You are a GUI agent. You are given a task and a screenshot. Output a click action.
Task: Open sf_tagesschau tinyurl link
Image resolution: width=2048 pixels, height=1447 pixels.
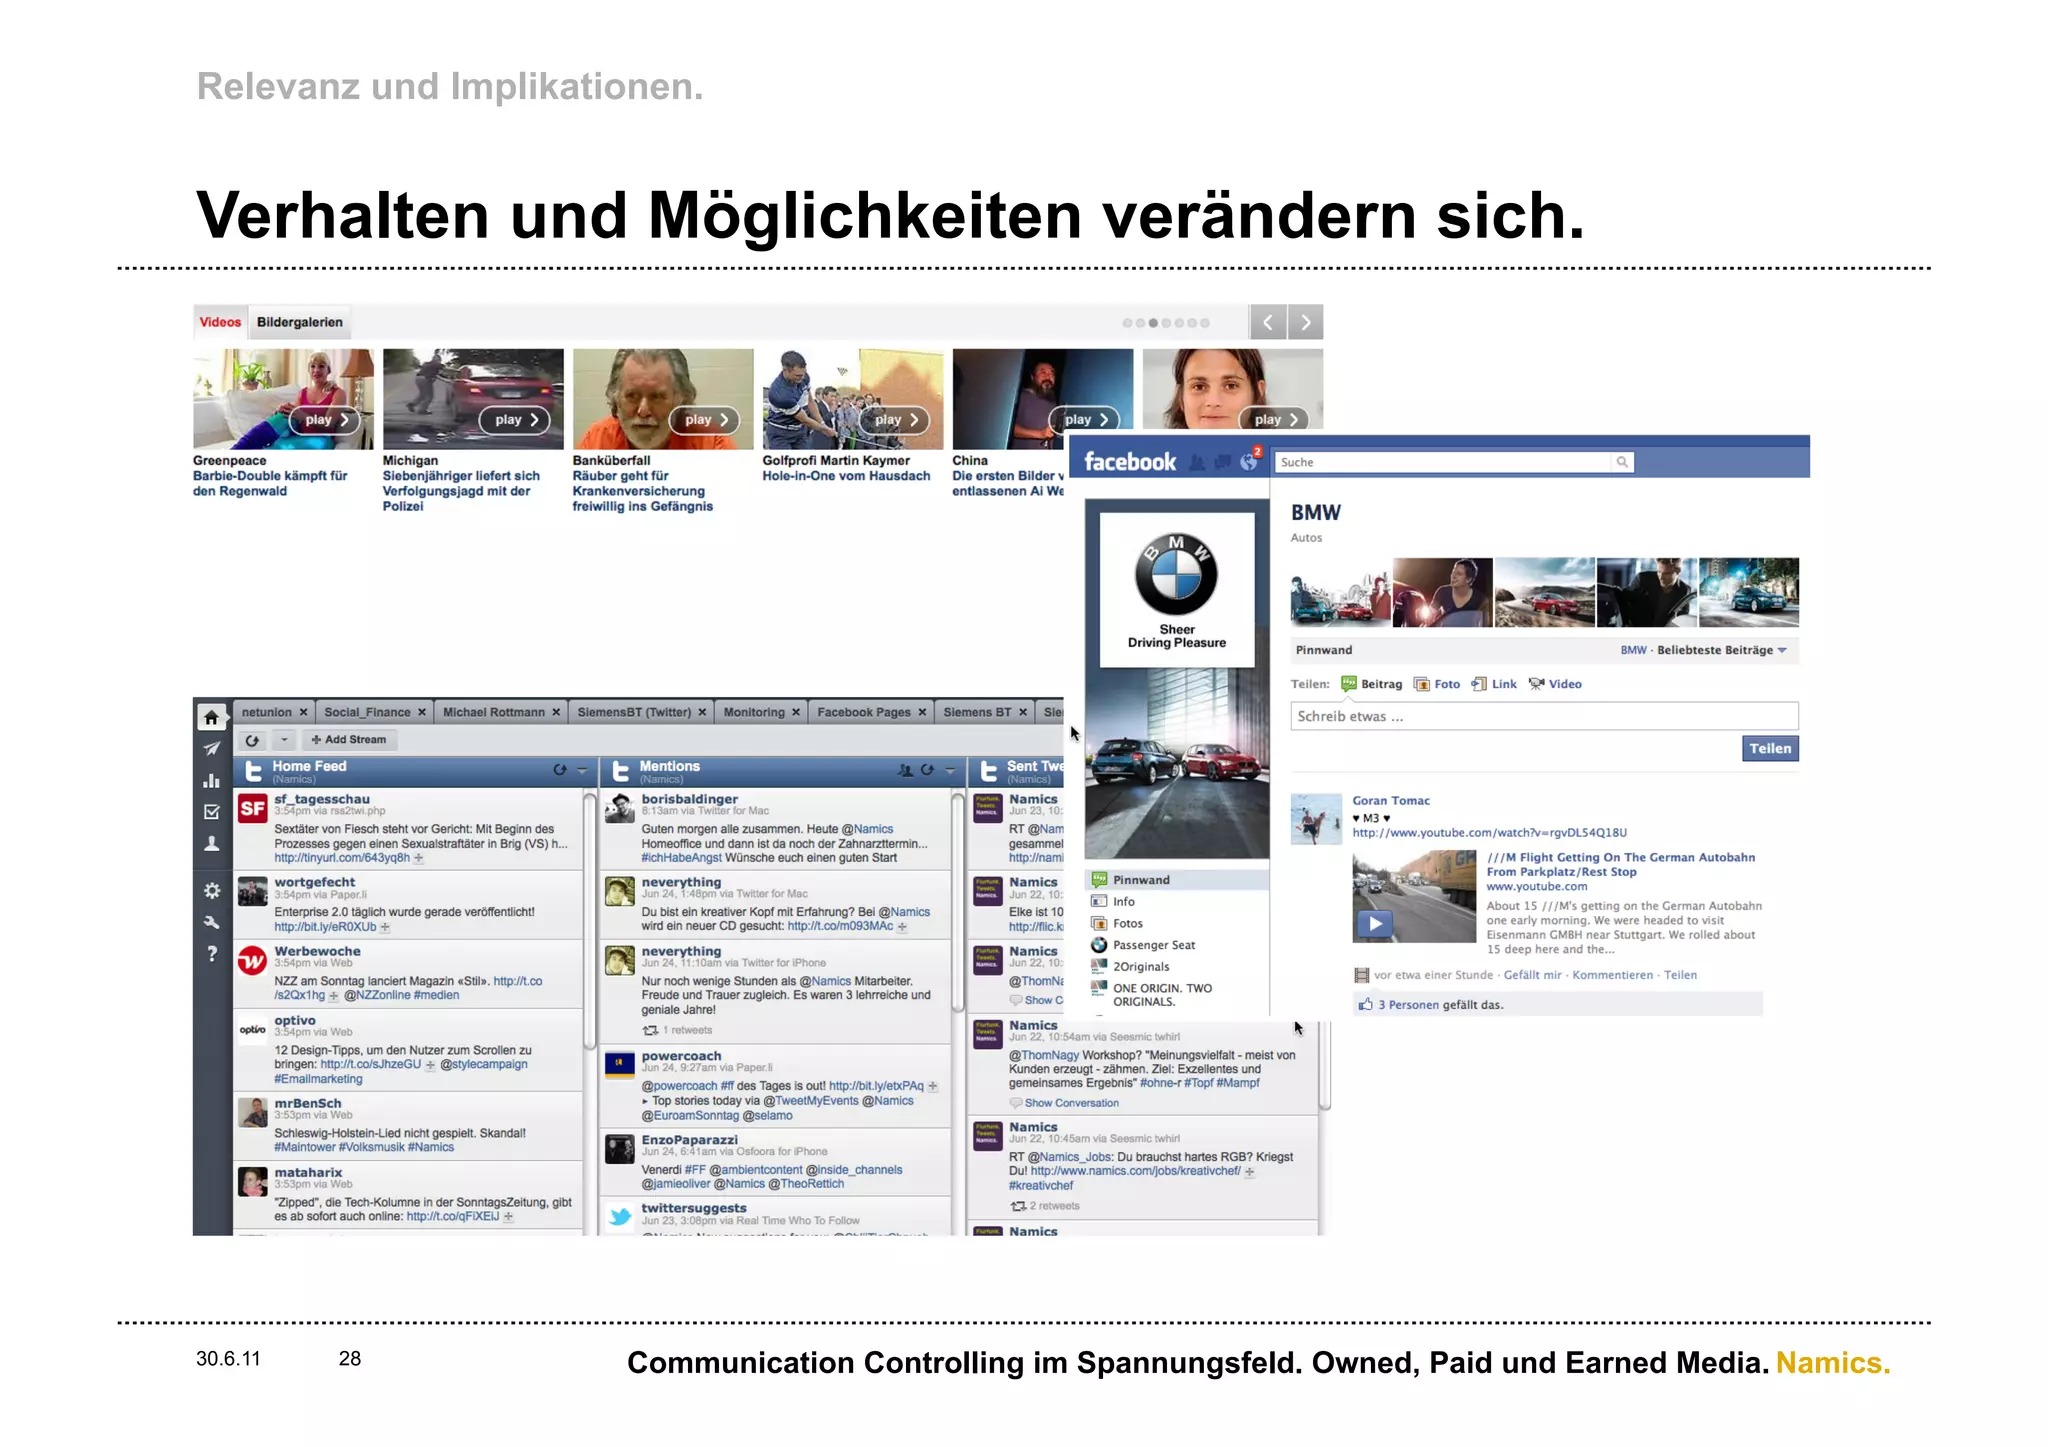pos(342,858)
